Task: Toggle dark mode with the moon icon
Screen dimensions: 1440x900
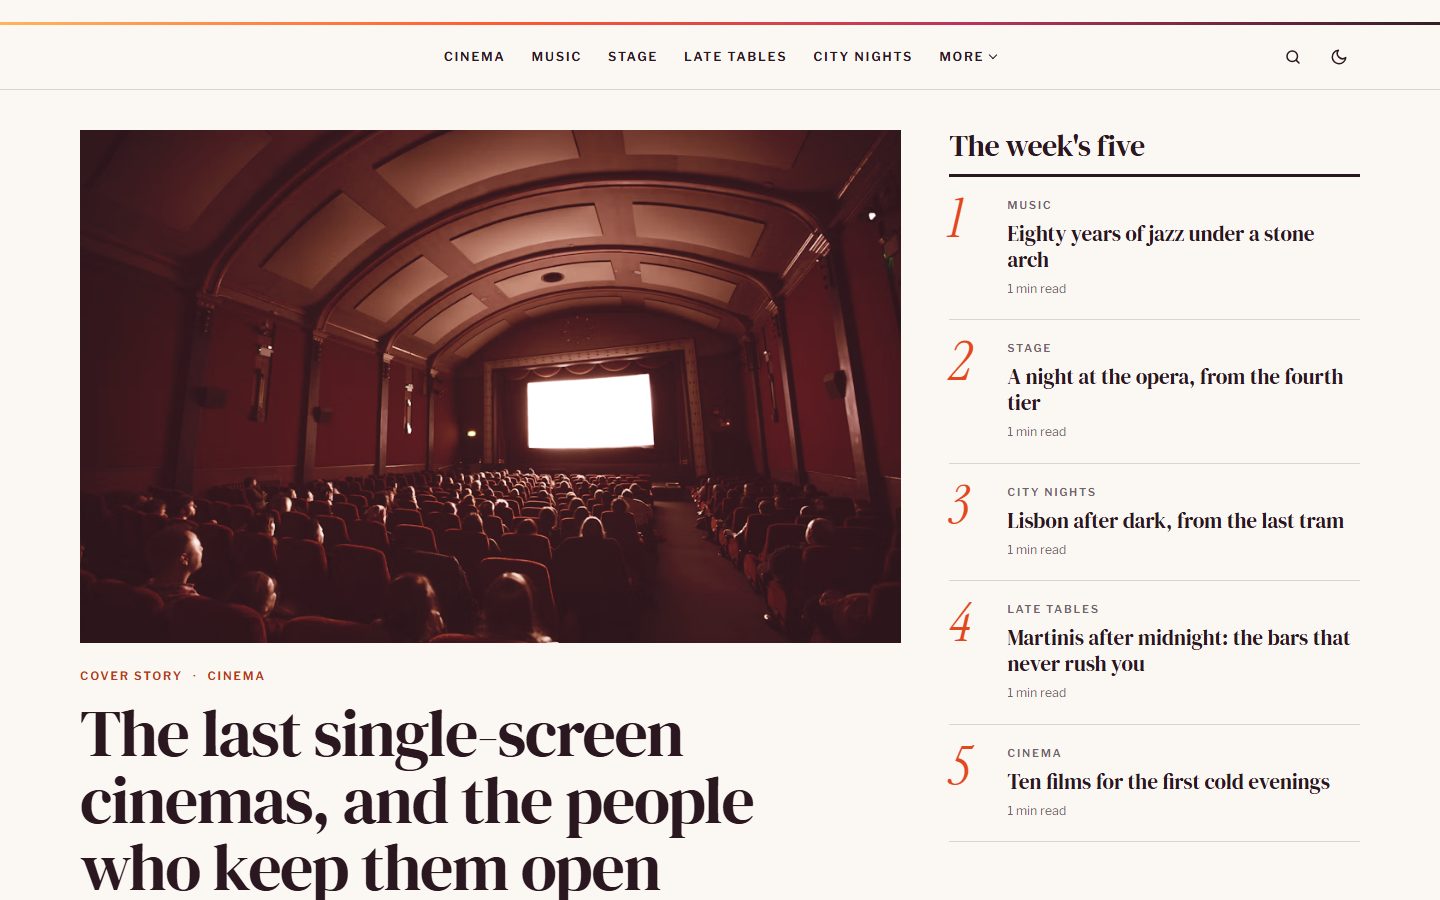Action: 1339,57
